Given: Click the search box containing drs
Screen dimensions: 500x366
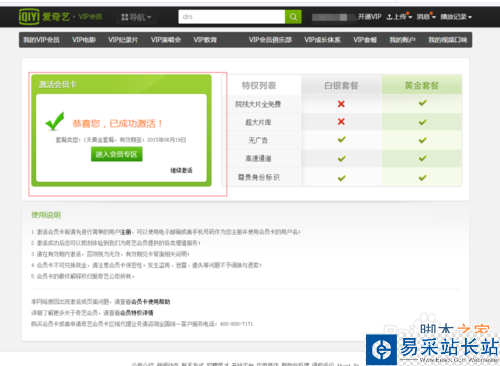Looking at the screenshot, I should click(x=232, y=17).
